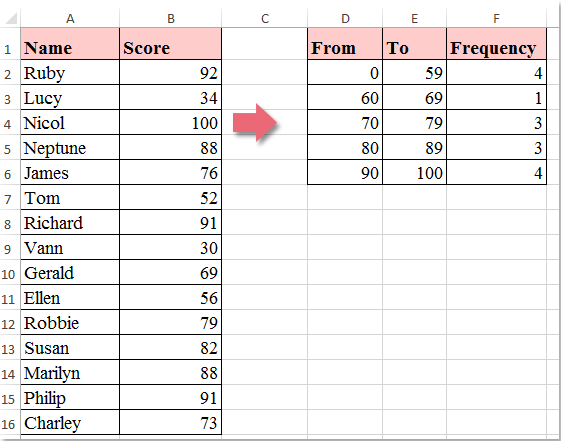Viewport: 561px width, 441px height.
Task: Select column F header
Action: click(x=496, y=18)
